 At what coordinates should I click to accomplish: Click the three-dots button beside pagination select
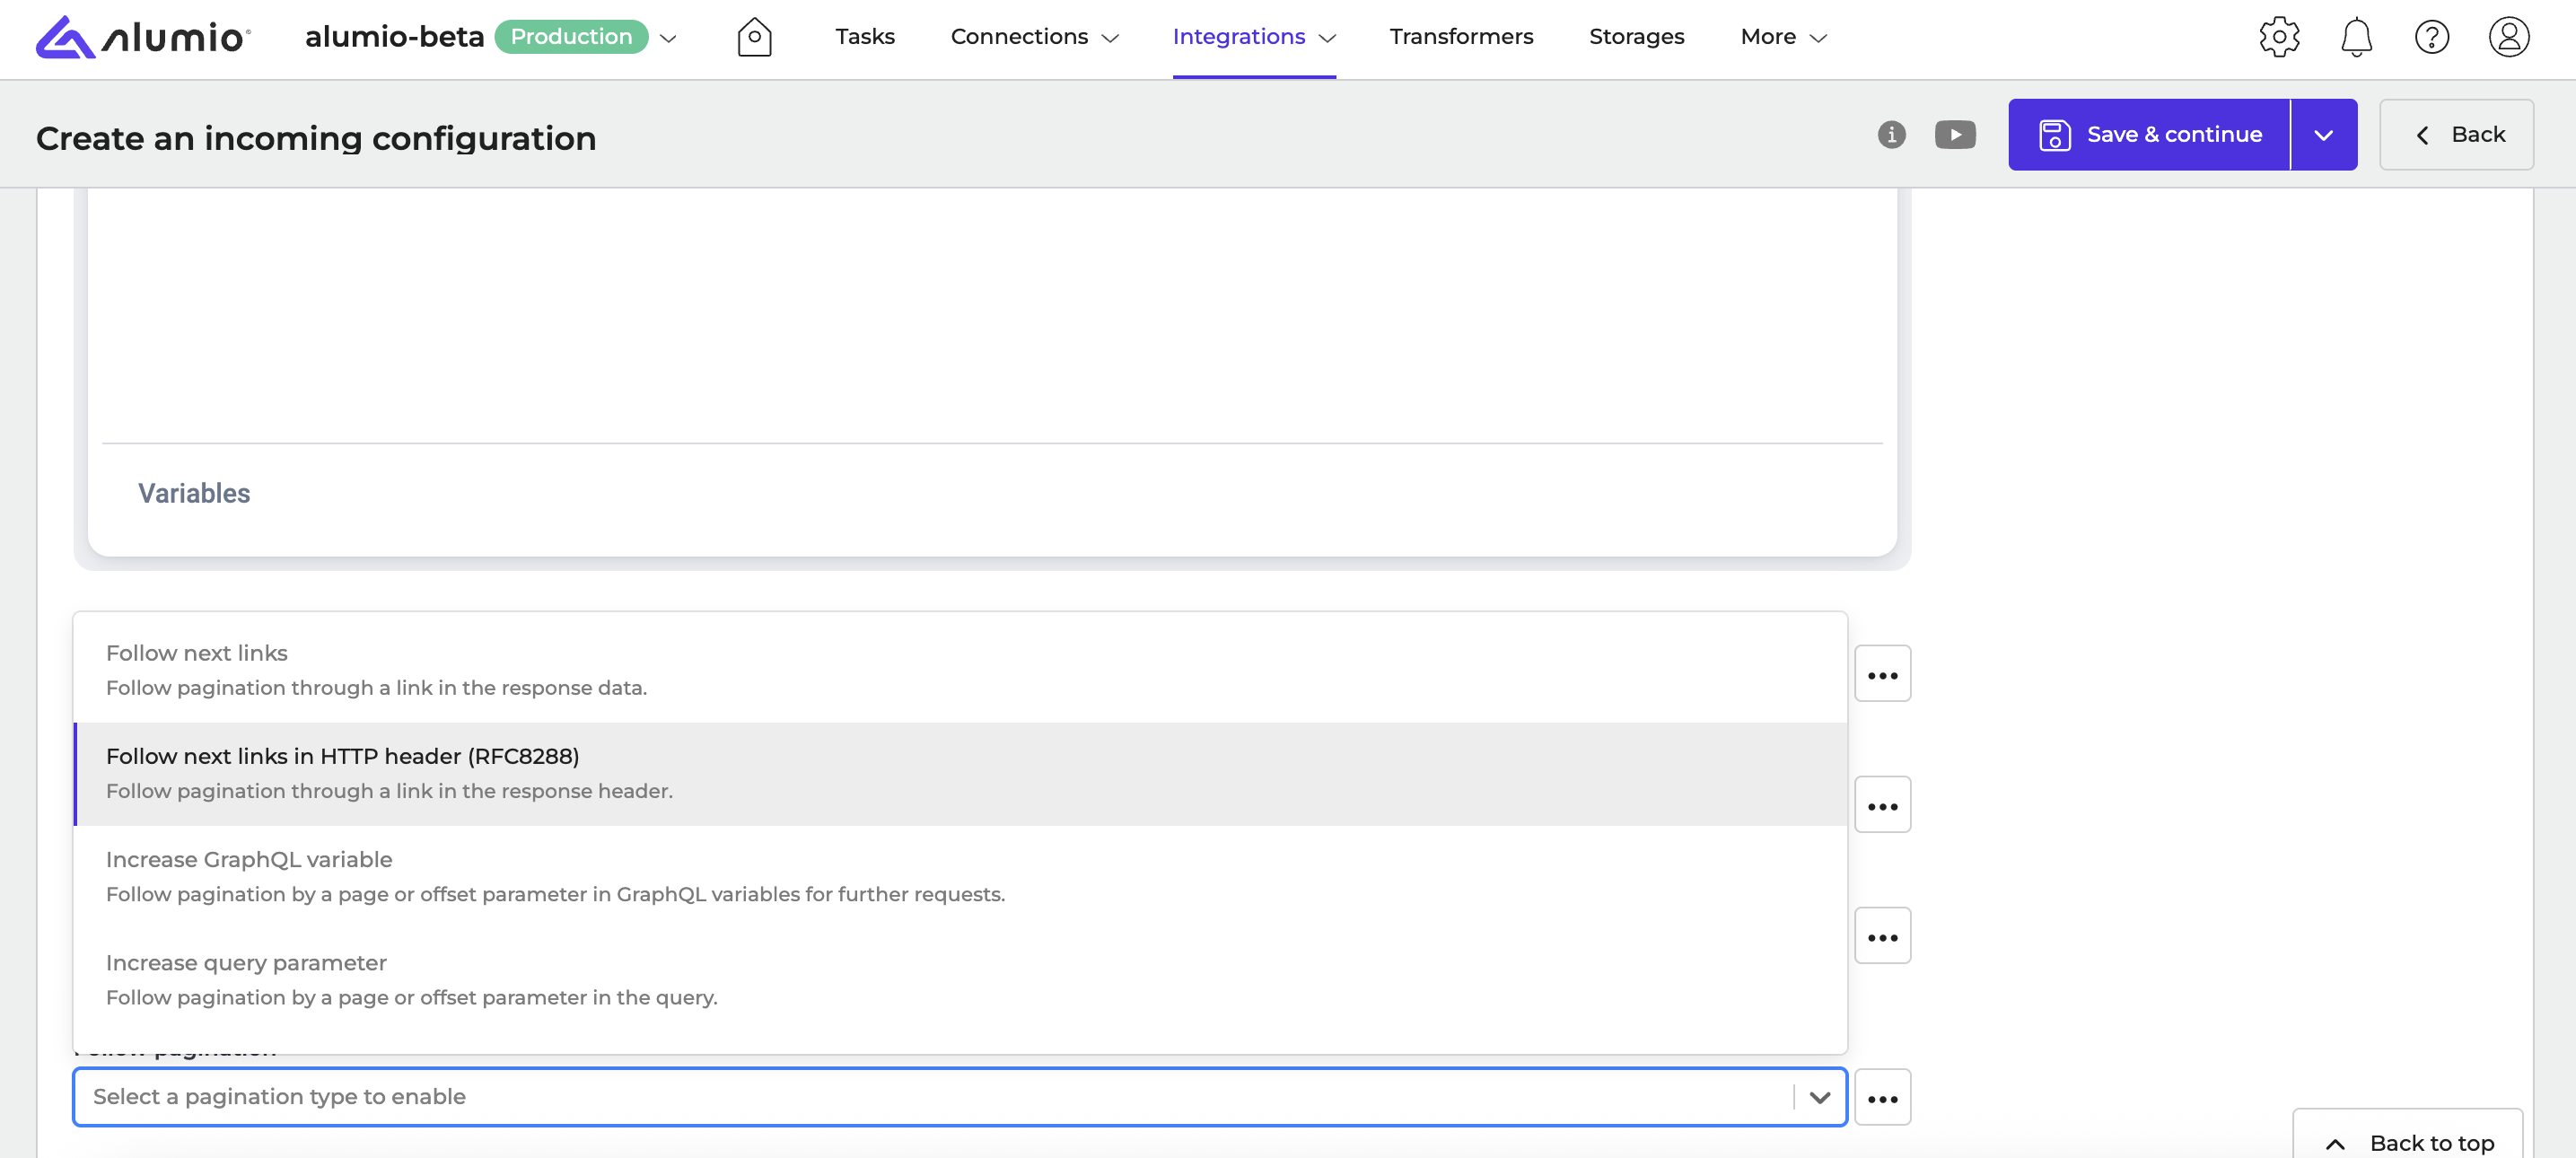[1882, 1097]
